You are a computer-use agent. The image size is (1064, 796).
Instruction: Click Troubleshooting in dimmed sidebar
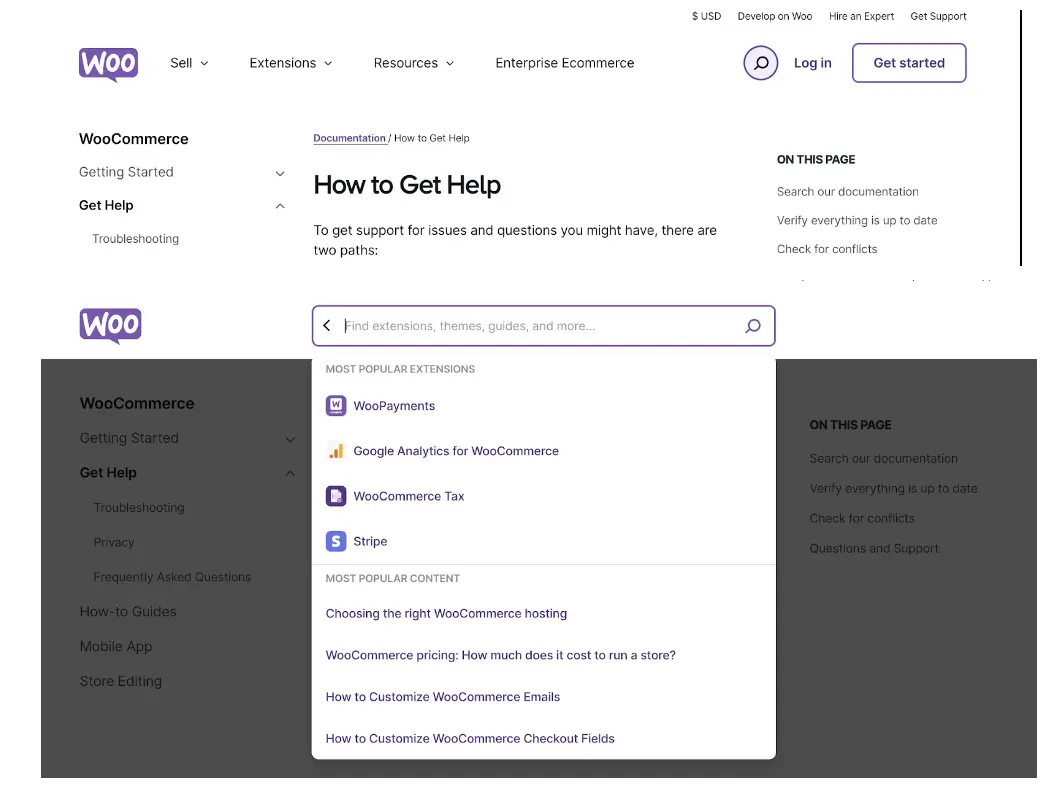139,508
